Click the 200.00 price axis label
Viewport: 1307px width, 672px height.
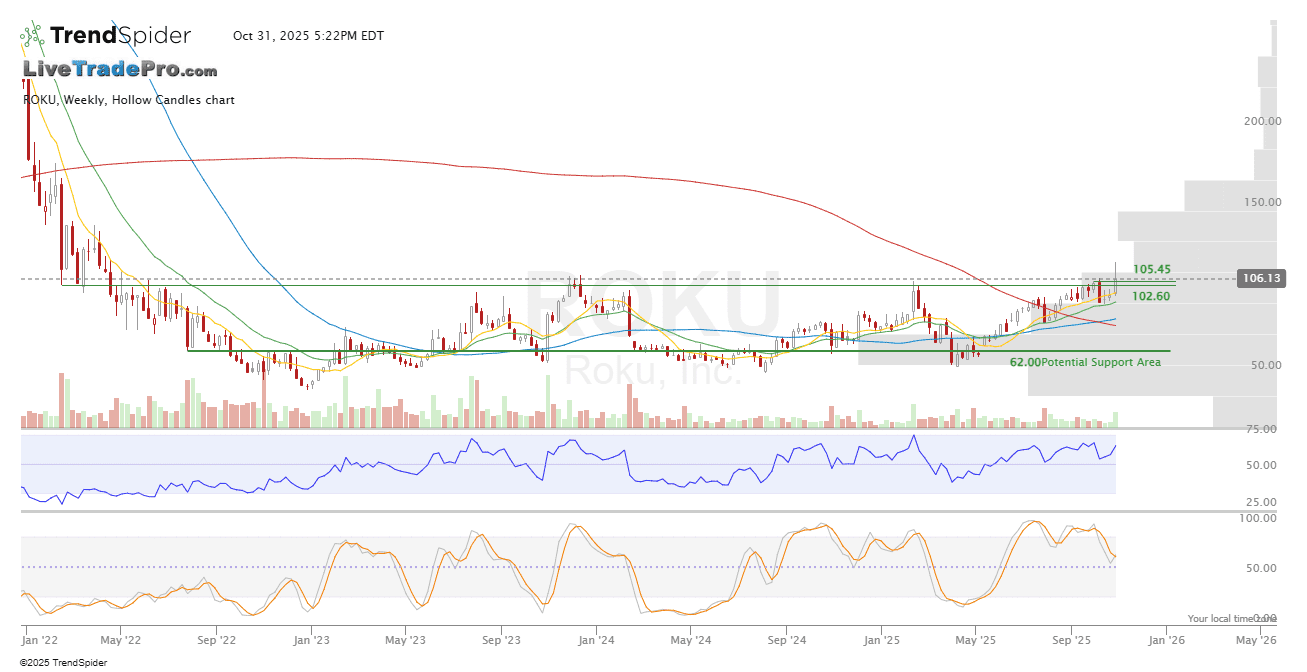(1262, 121)
